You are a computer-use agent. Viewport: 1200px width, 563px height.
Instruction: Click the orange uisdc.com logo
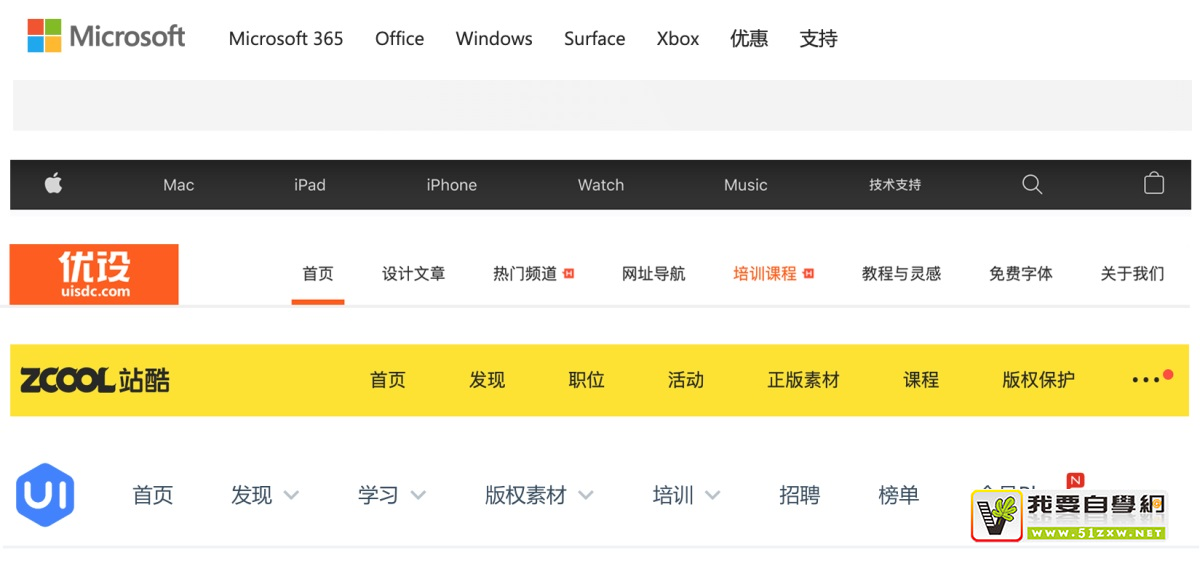(x=94, y=274)
